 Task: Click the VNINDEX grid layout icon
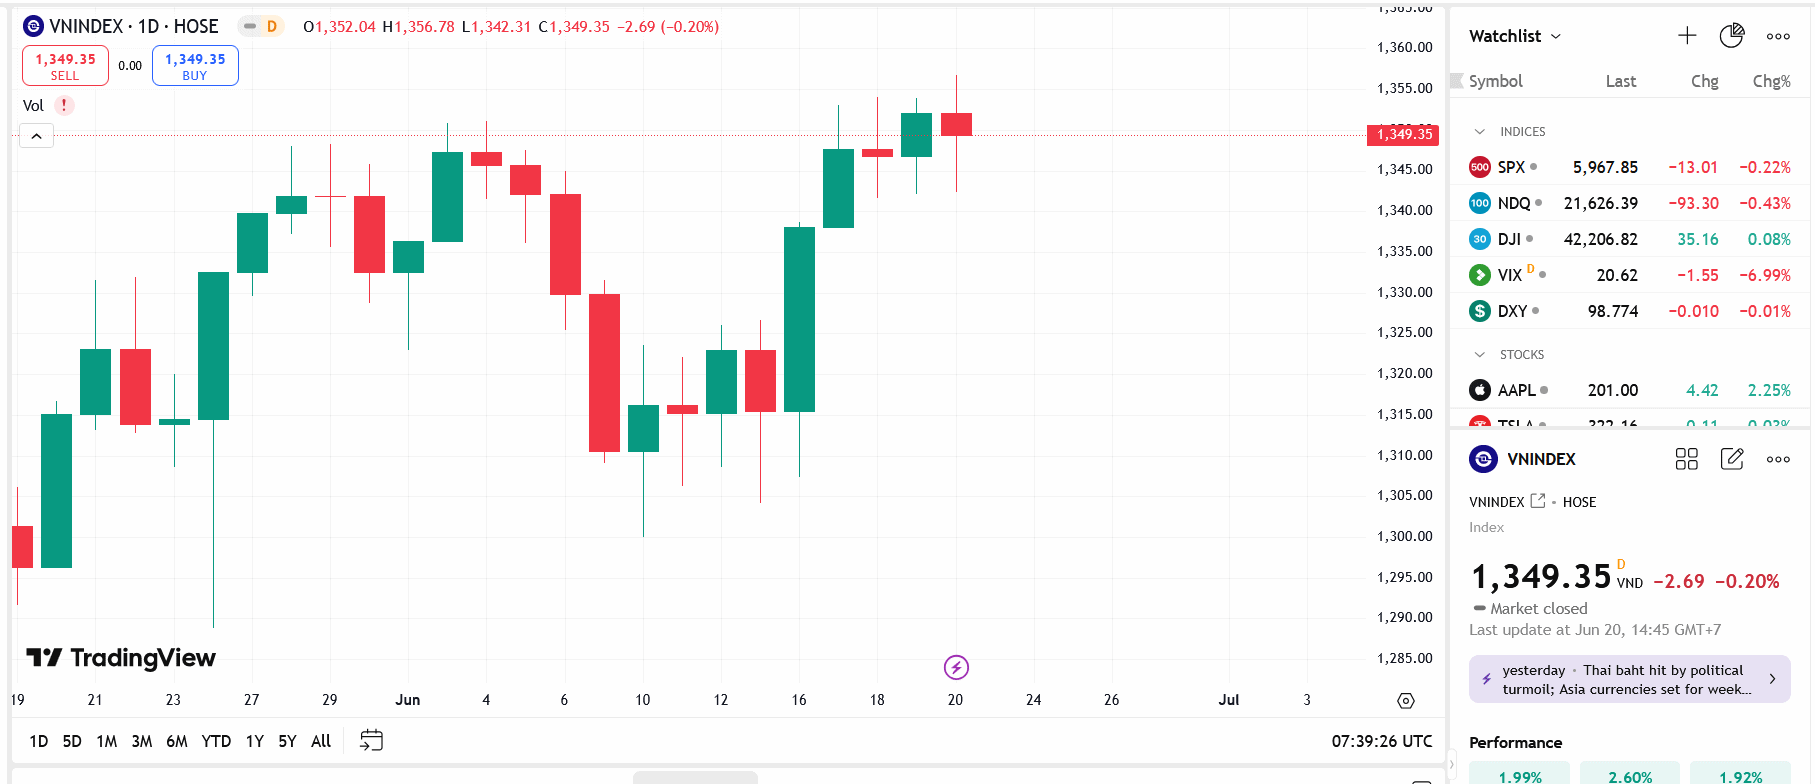coord(1686,459)
